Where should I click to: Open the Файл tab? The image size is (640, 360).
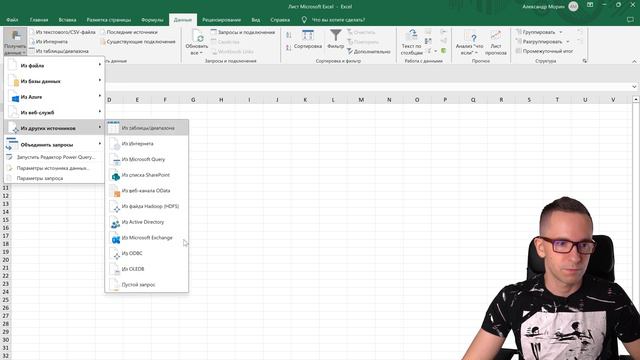12,20
